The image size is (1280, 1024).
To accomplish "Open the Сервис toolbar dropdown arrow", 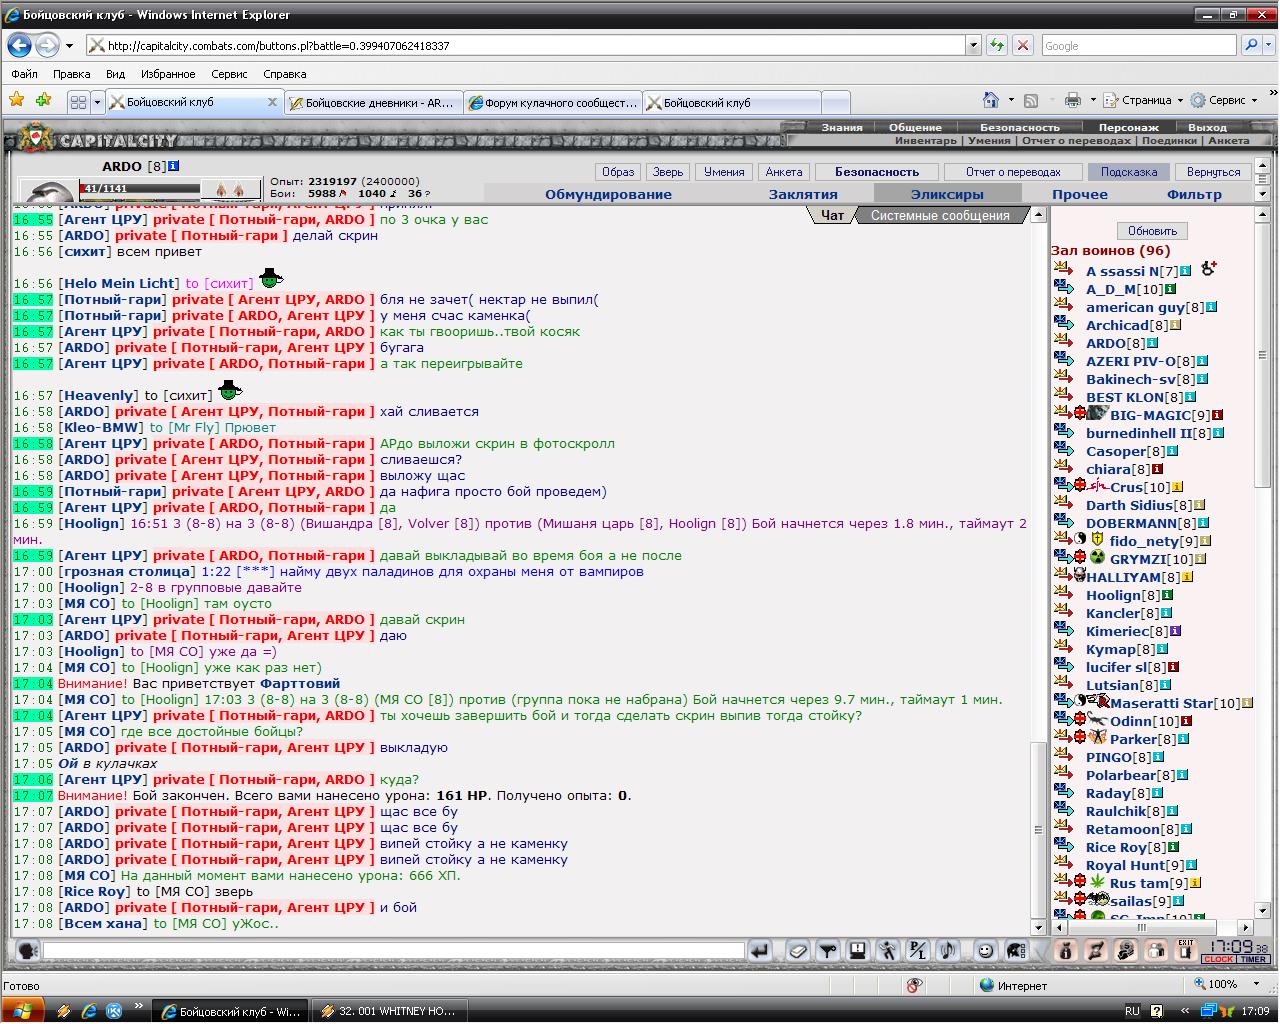I will [x=1256, y=100].
